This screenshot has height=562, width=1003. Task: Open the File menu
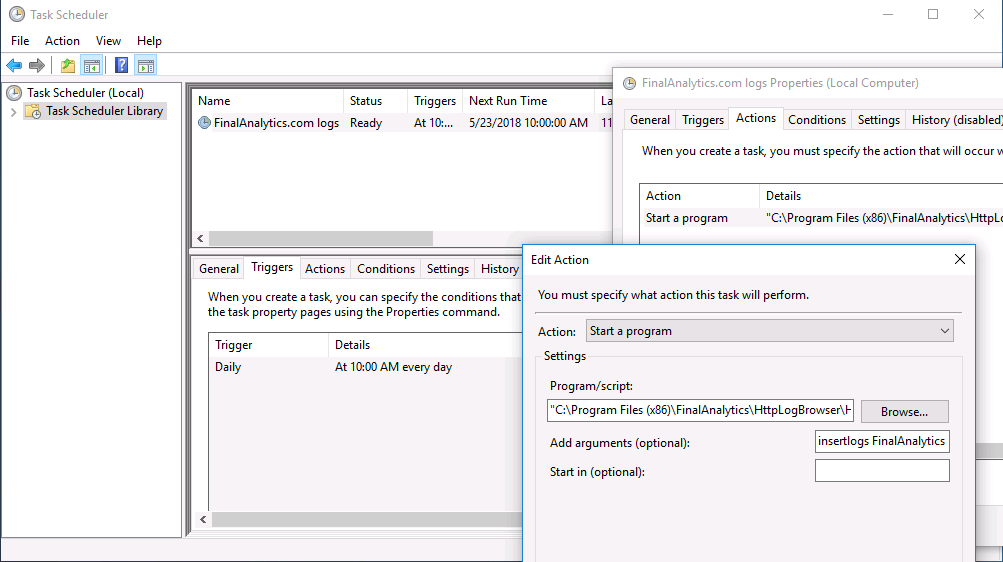[x=20, y=41]
